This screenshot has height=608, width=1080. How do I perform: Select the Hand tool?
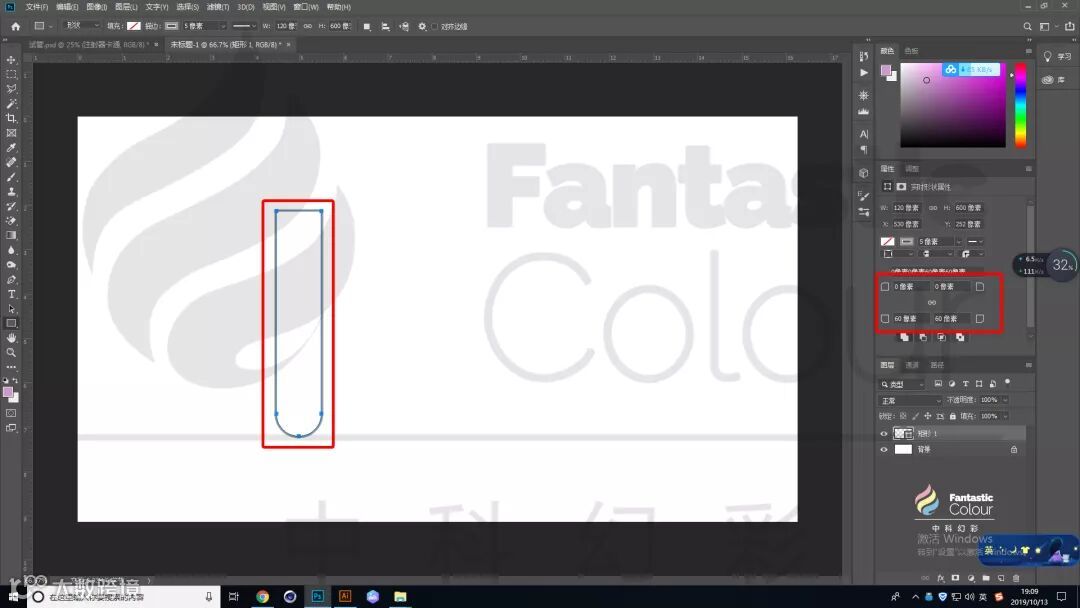pyautogui.click(x=11, y=338)
